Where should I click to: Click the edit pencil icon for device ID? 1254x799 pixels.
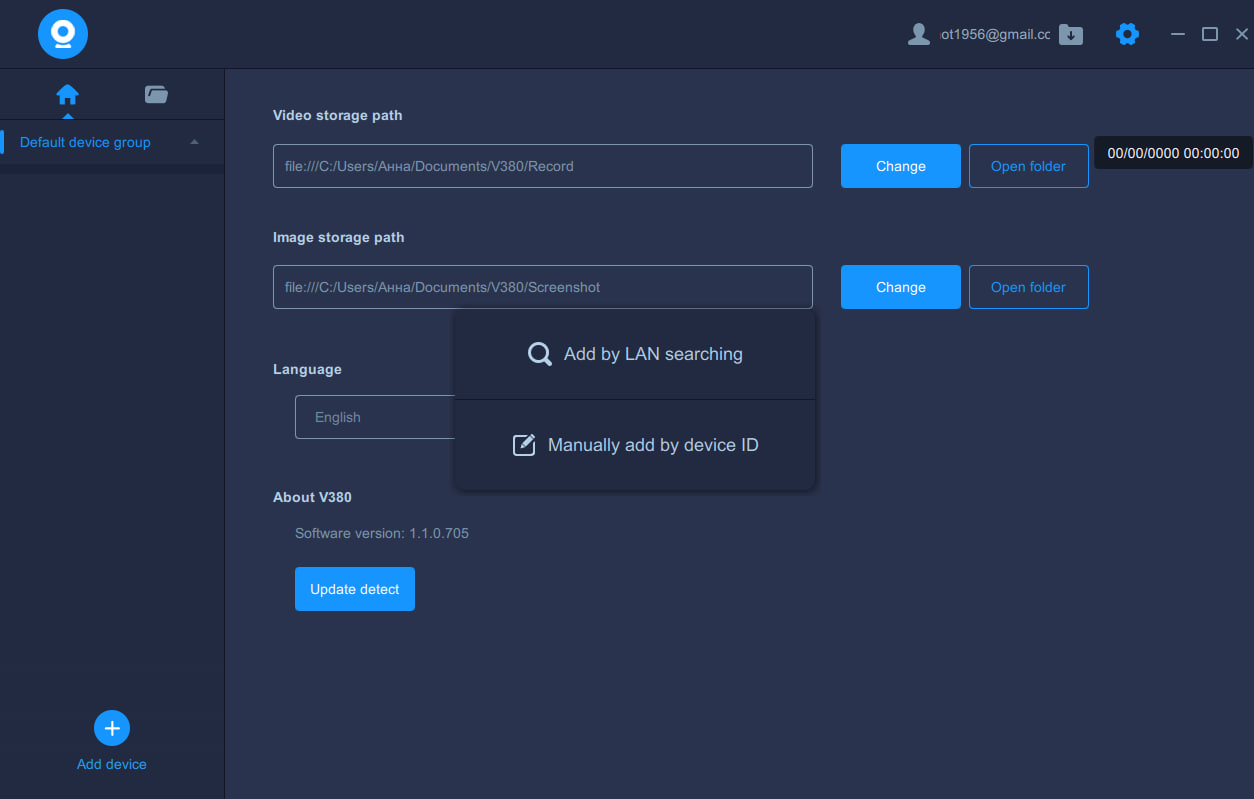click(x=524, y=445)
